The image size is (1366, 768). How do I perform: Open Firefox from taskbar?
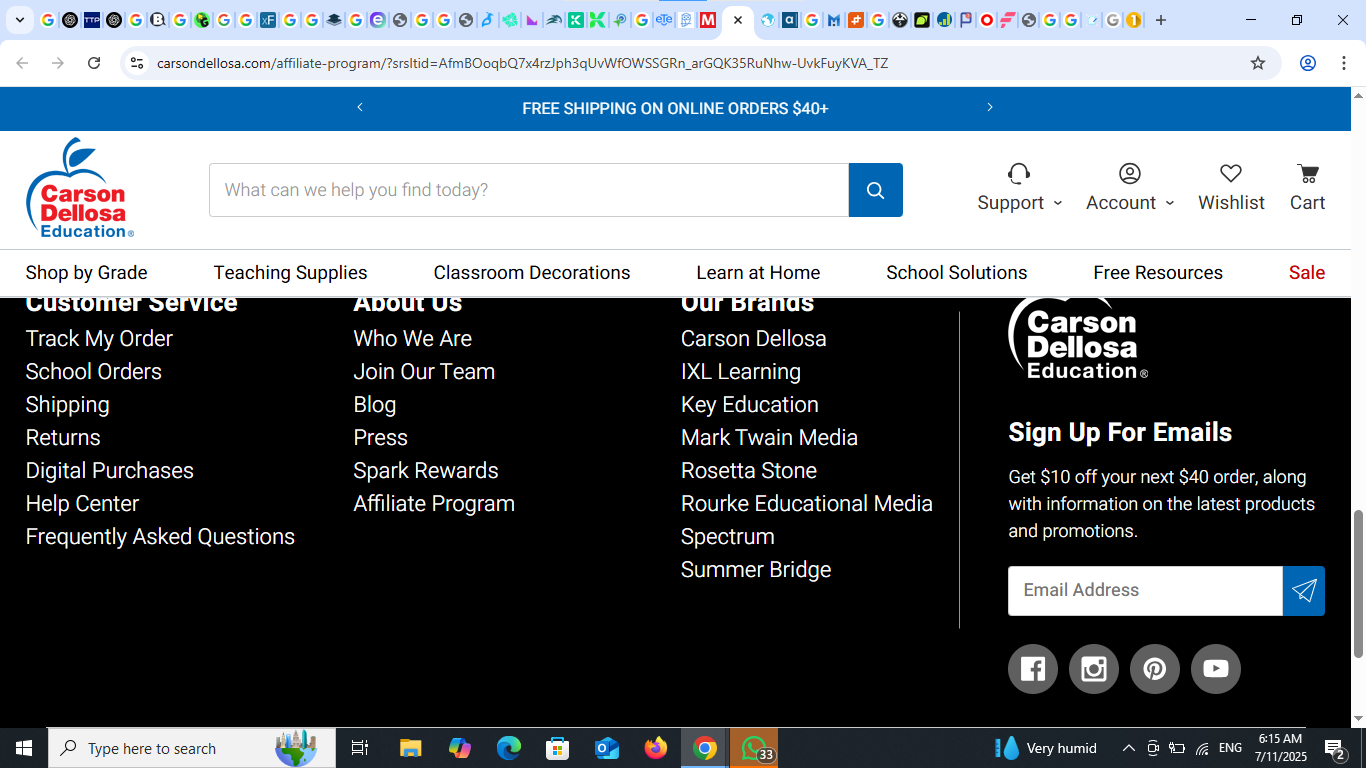[x=656, y=748]
